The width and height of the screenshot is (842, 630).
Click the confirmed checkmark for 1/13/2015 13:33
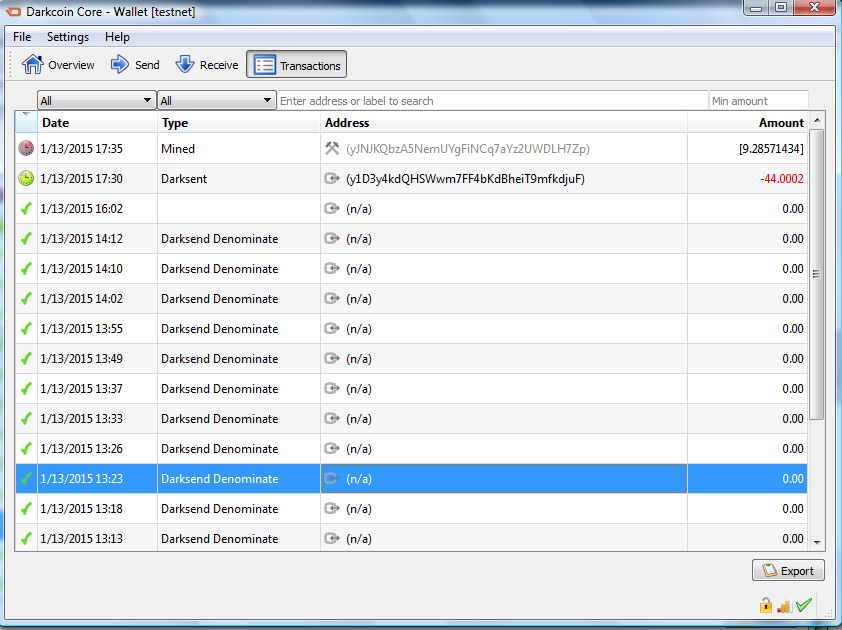click(26, 419)
